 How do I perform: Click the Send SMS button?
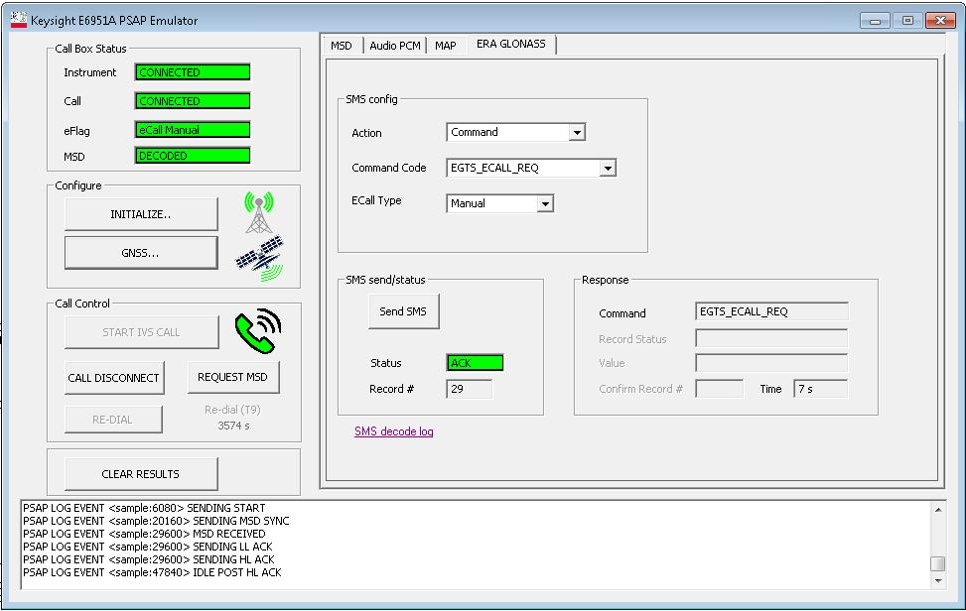click(x=403, y=312)
